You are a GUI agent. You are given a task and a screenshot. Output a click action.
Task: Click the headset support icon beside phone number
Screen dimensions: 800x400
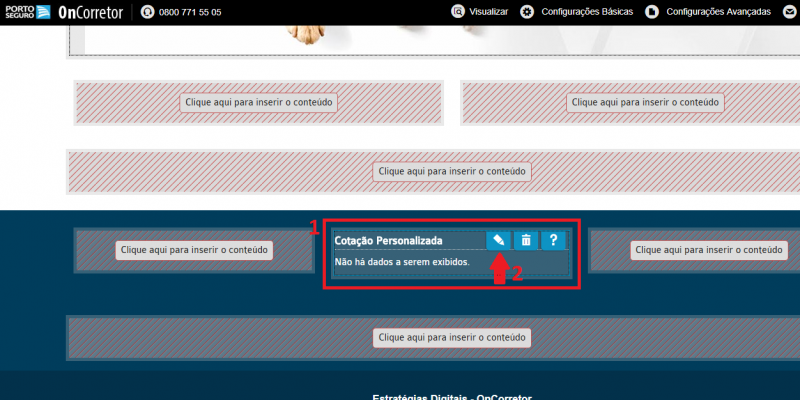(x=147, y=12)
